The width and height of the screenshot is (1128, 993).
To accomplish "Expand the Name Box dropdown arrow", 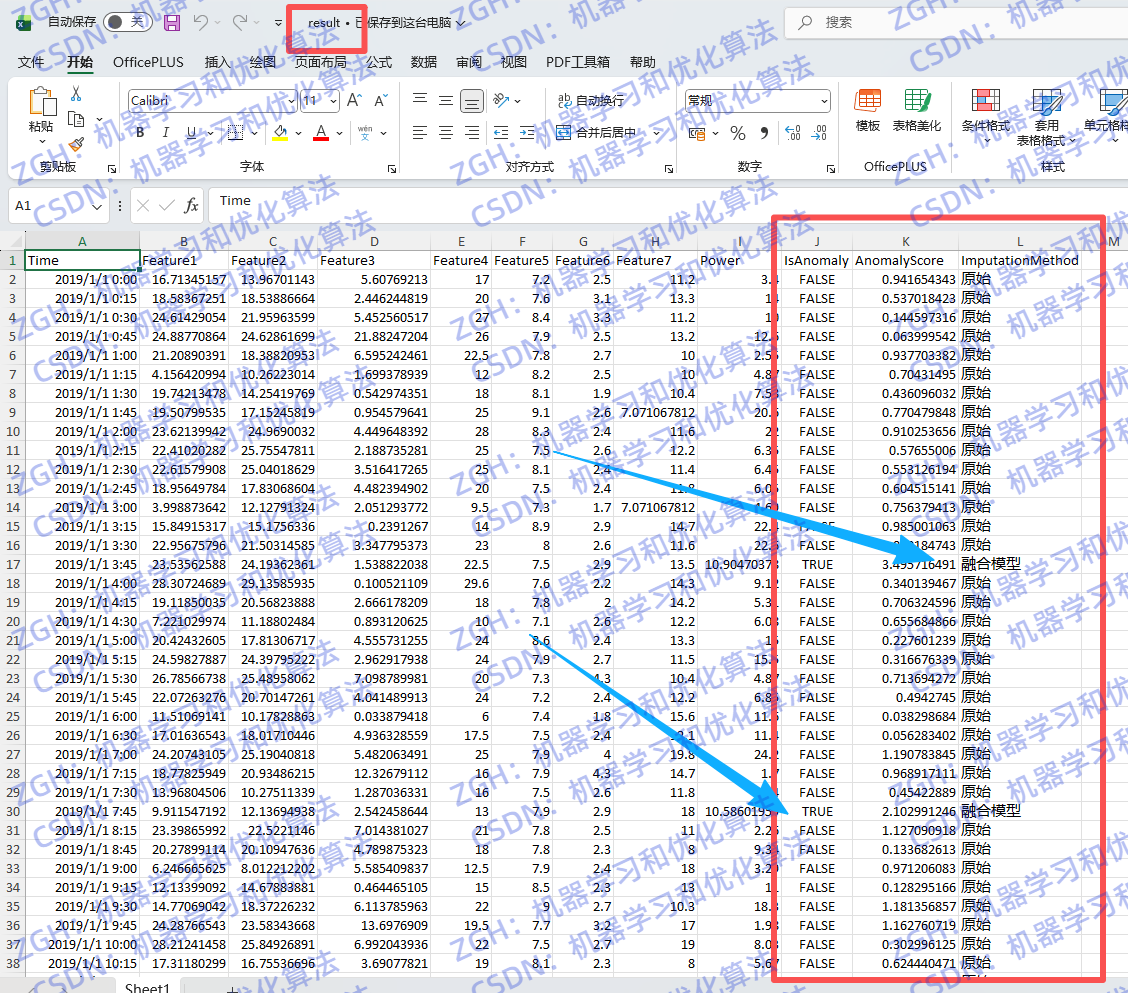I will point(97,206).
